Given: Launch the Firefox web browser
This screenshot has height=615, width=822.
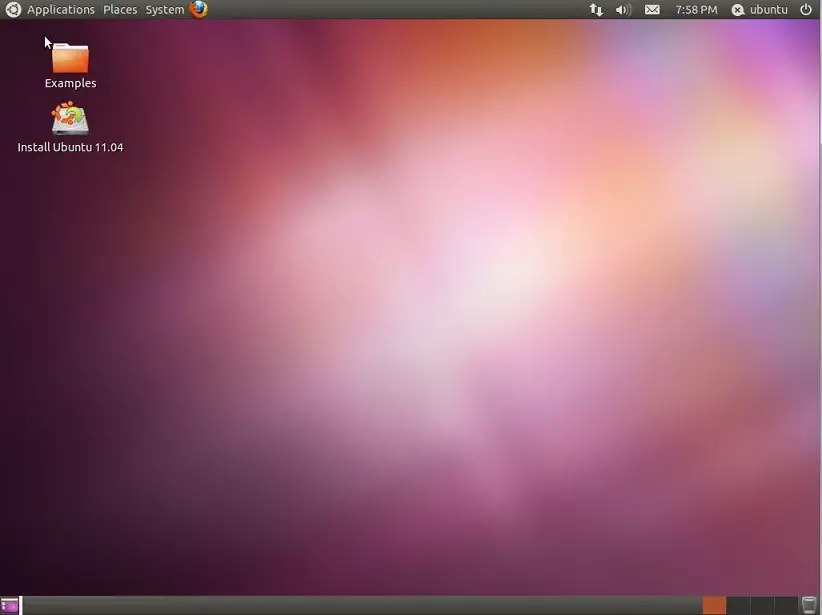Looking at the screenshot, I should coord(199,10).
